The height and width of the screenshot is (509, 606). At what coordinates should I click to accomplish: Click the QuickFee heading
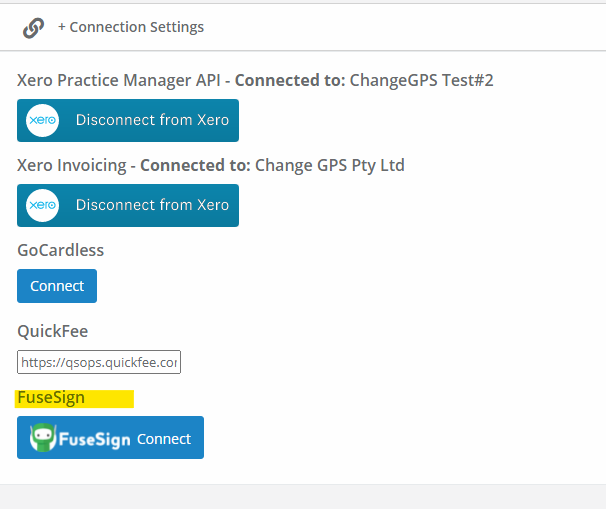tap(53, 332)
